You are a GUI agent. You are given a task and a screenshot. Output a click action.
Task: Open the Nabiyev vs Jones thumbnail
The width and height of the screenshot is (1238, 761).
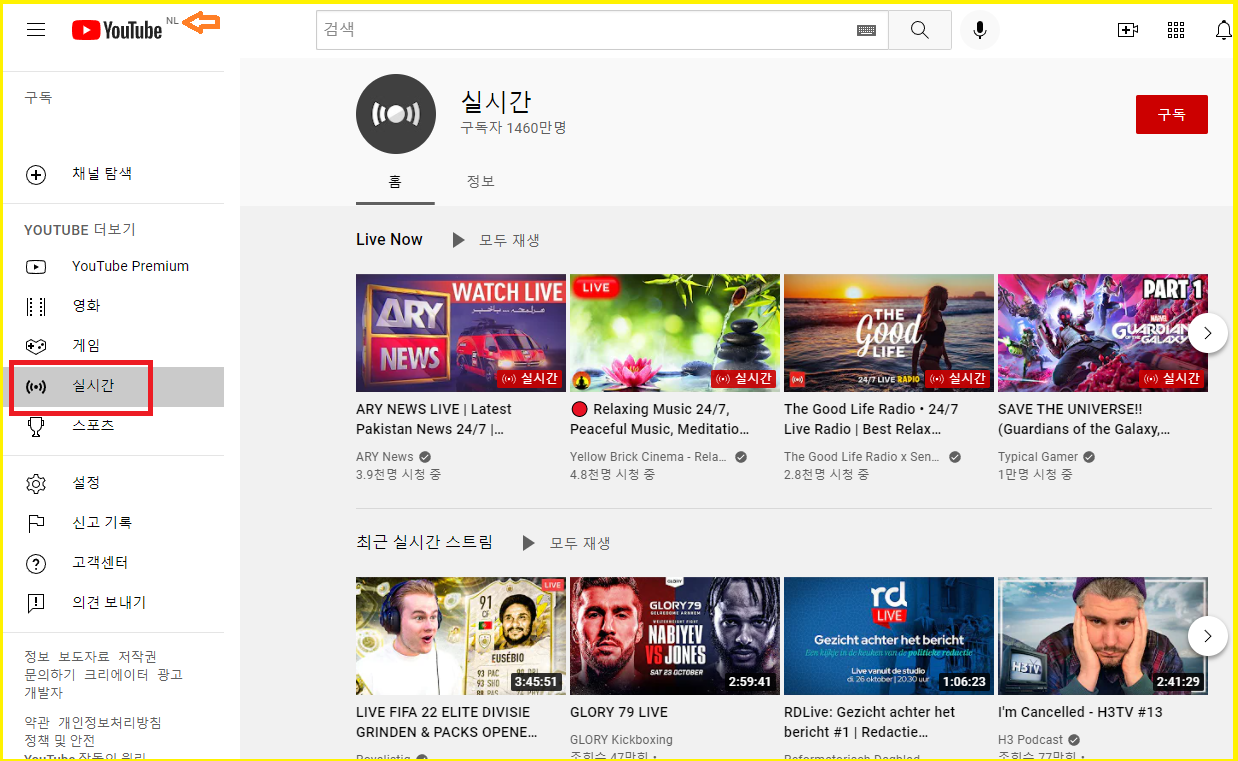pos(675,636)
